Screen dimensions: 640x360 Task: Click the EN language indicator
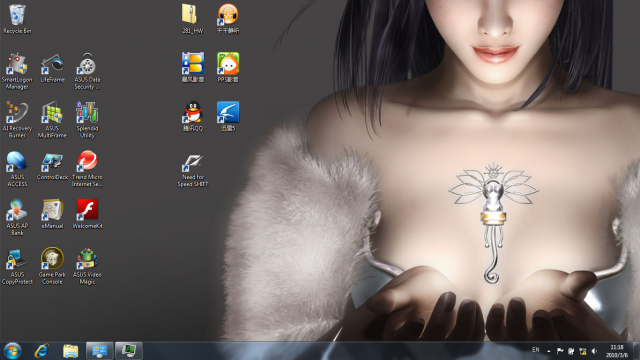point(536,350)
